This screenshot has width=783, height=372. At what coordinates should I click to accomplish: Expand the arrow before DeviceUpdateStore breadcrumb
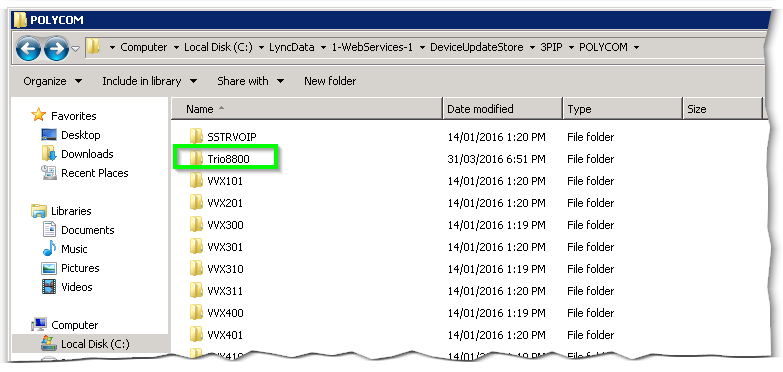[x=421, y=48]
